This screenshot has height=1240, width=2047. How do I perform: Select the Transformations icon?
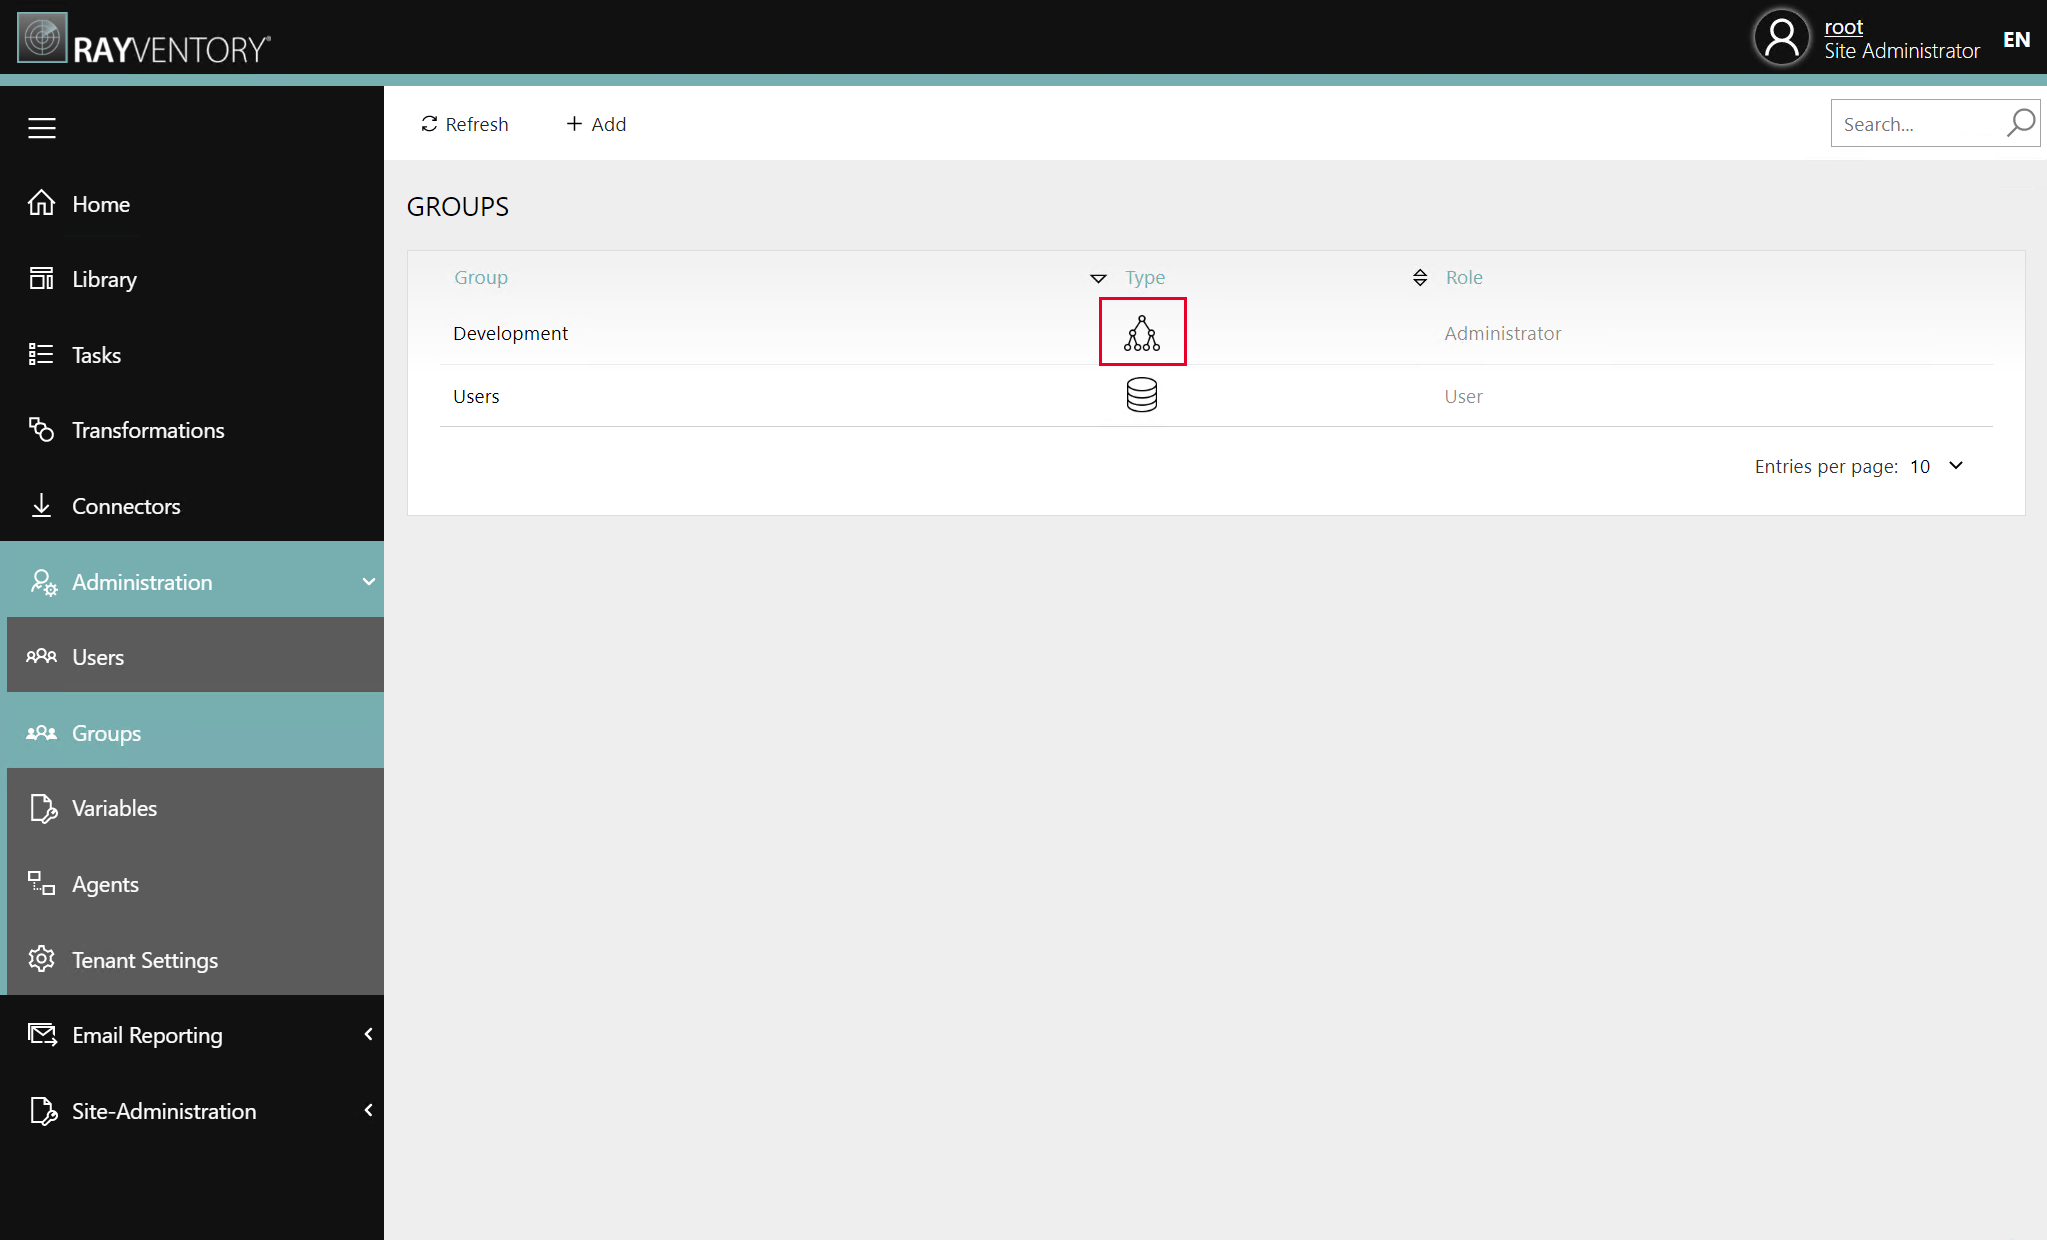(41, 429)
